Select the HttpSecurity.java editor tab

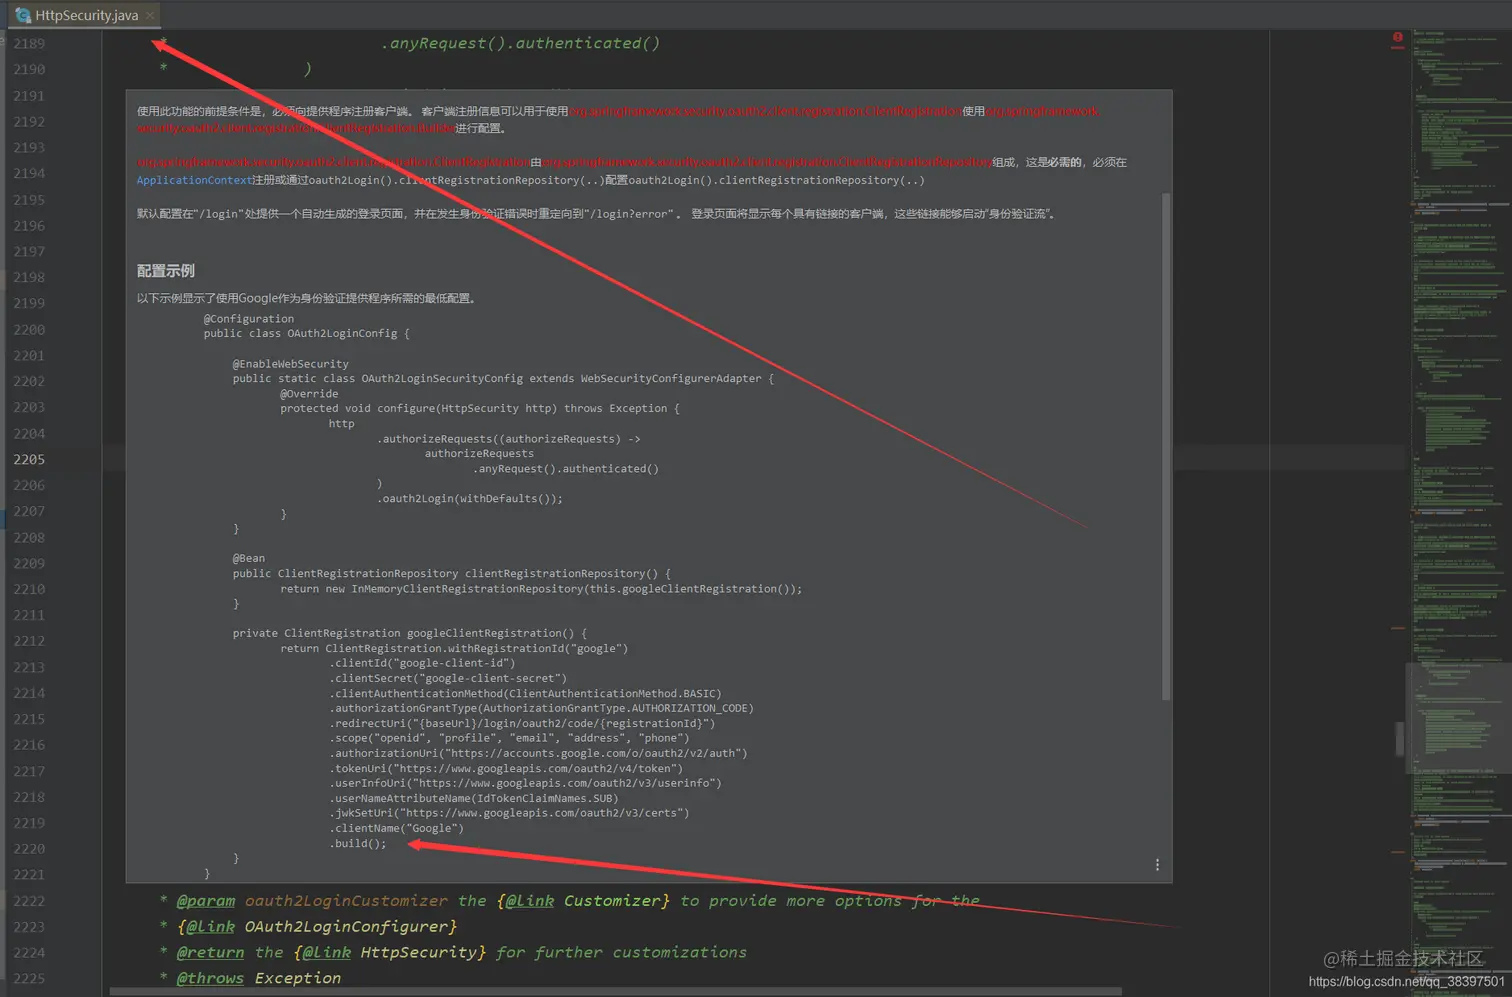point(86,15)
